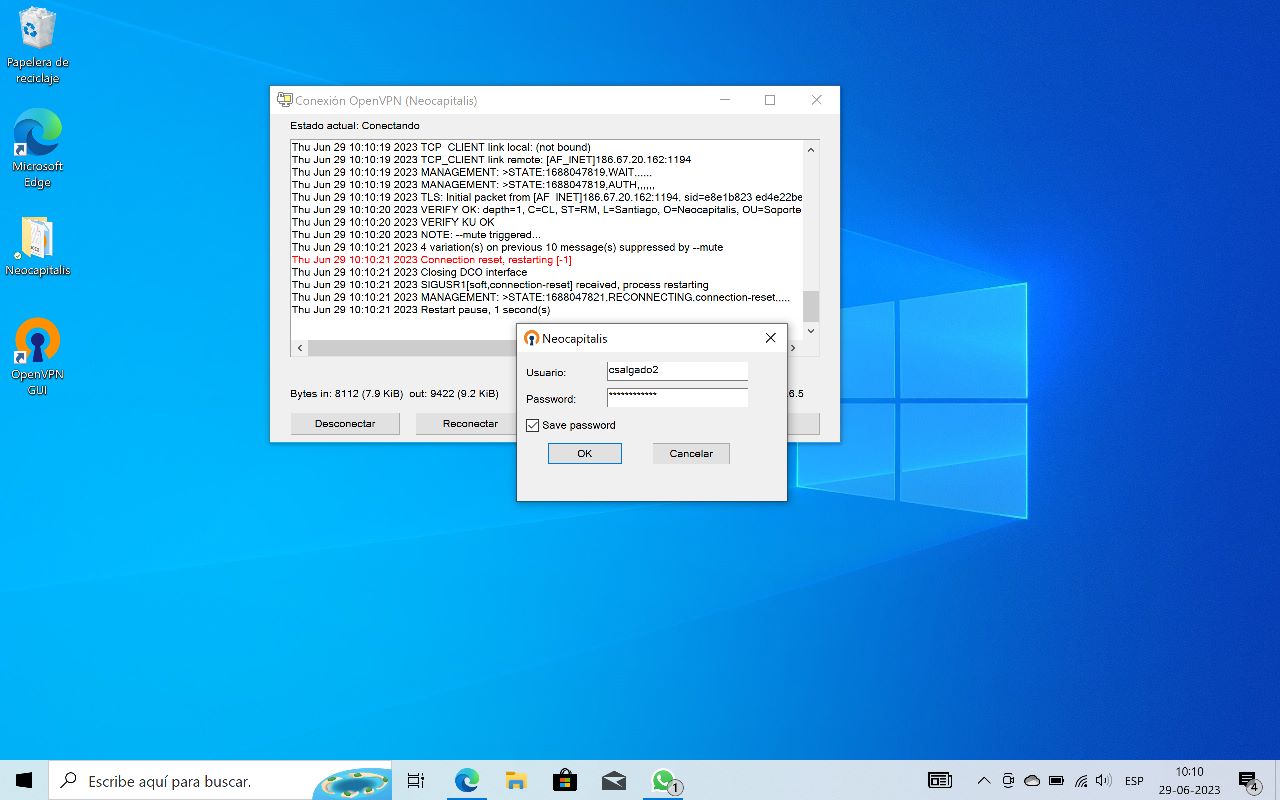Click the log vertical scrollbar thumb
This screenshot has width=1280, height=800.
click(x=811, y=306)
